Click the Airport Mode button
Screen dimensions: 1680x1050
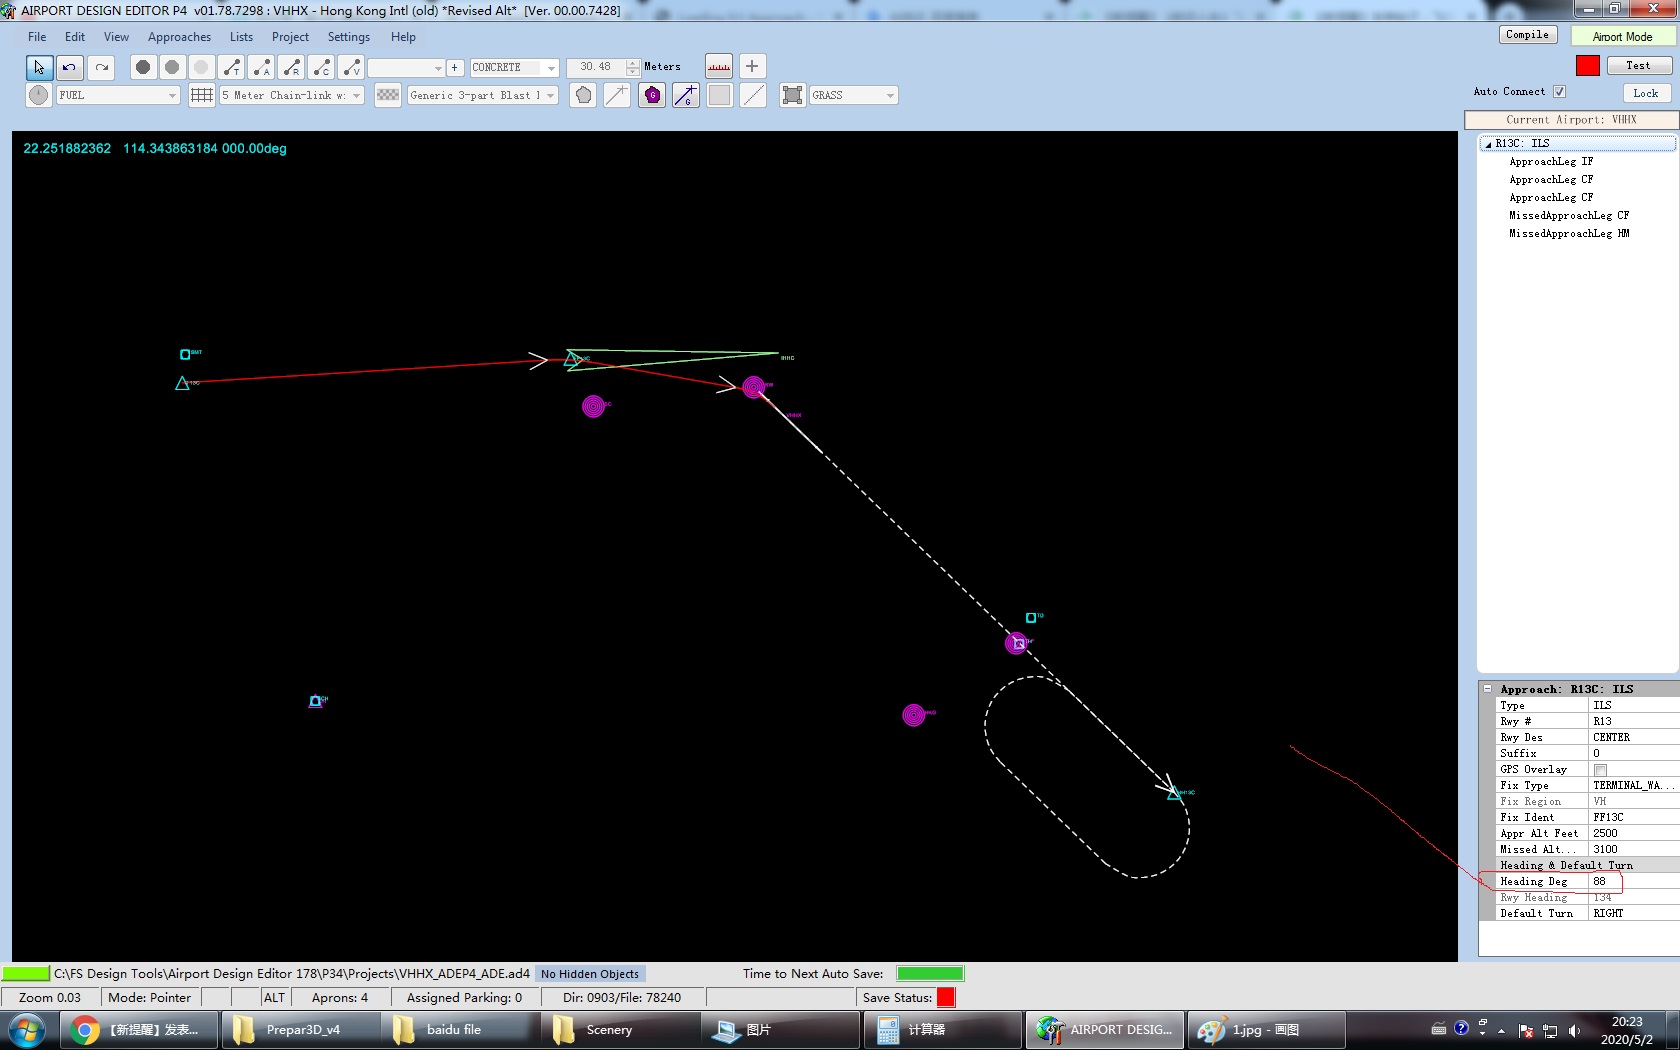click(1622, 37)
